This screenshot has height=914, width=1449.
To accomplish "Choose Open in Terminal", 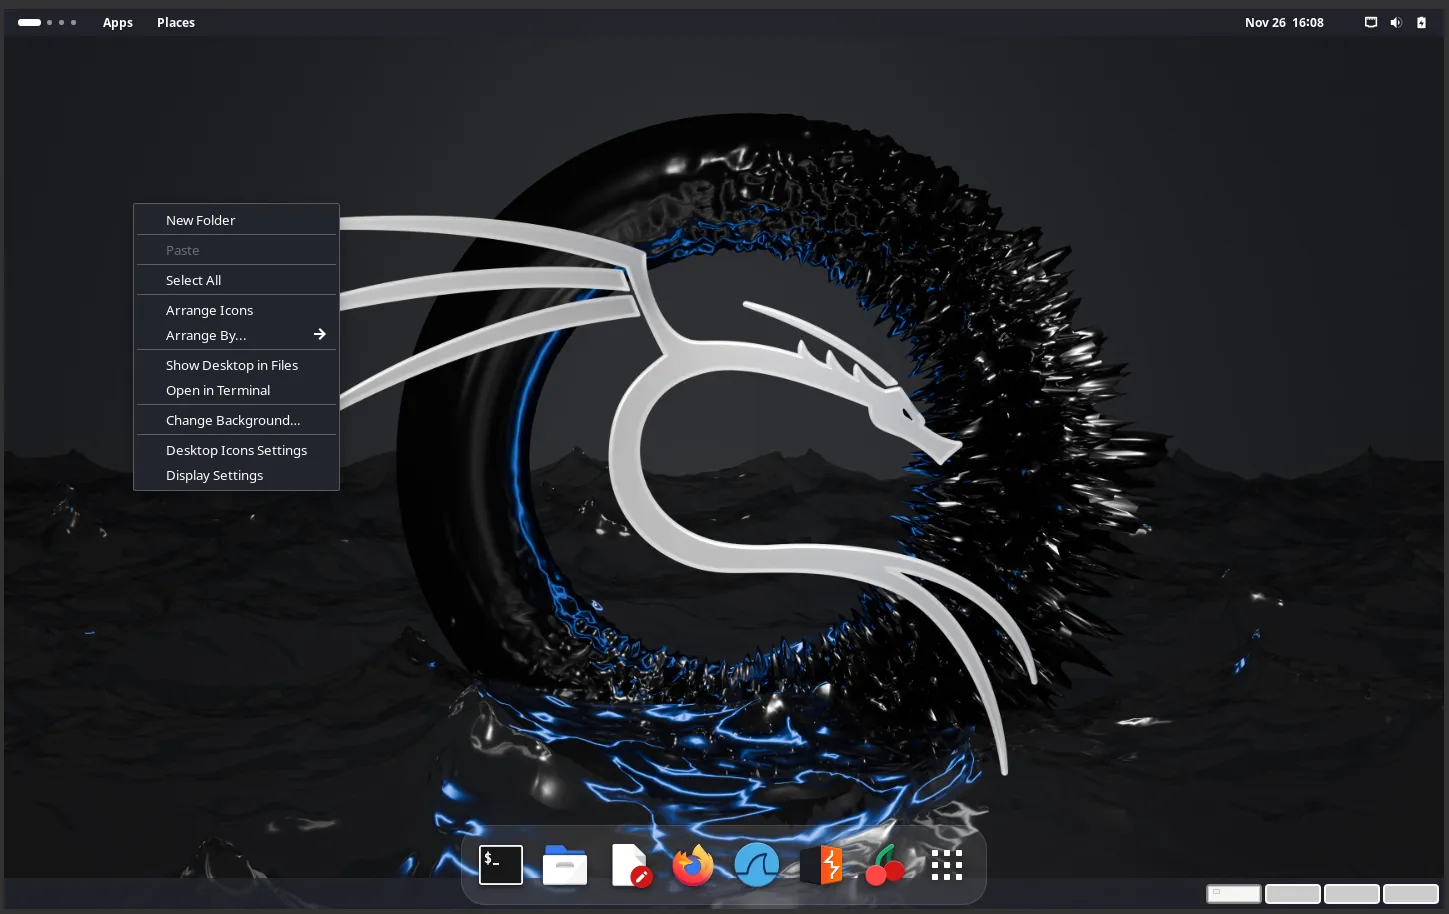I will [237, 390].
